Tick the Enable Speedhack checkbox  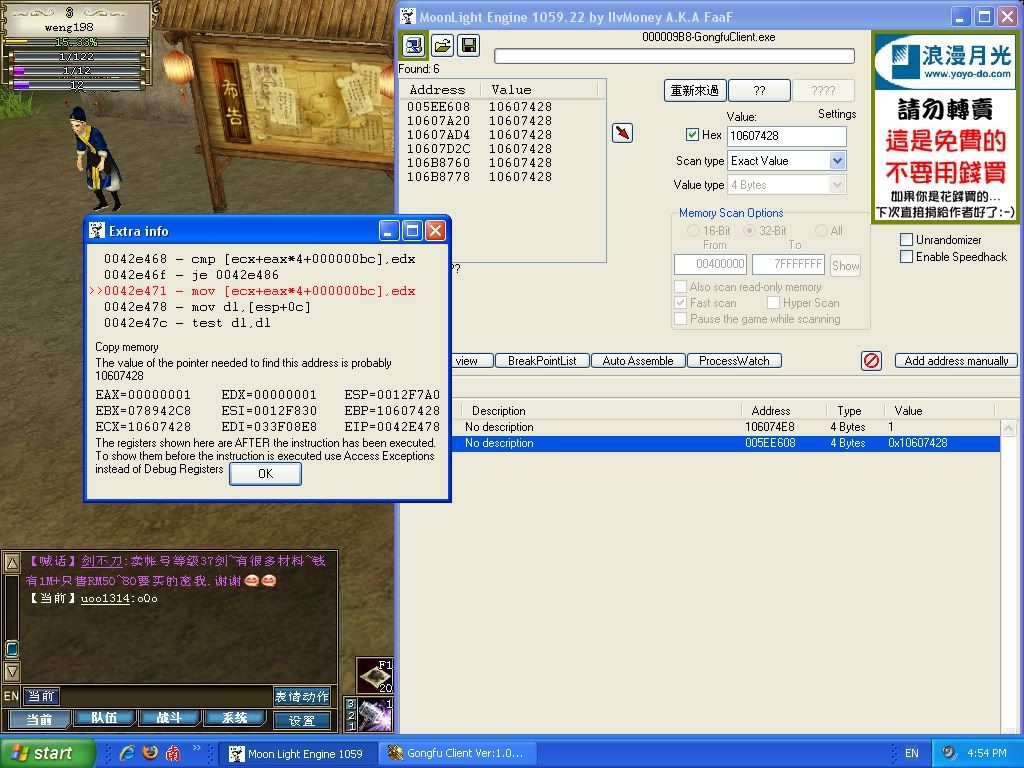[906, 257]
